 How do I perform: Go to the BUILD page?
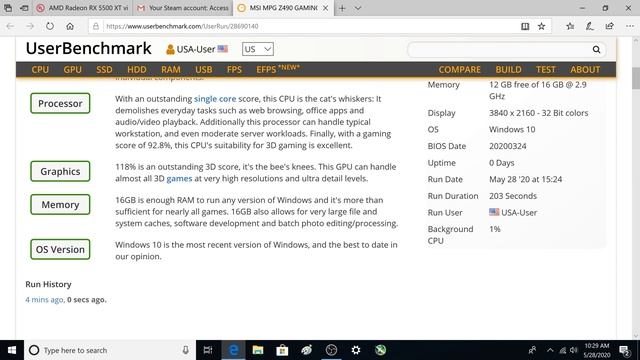coord(508,69)
